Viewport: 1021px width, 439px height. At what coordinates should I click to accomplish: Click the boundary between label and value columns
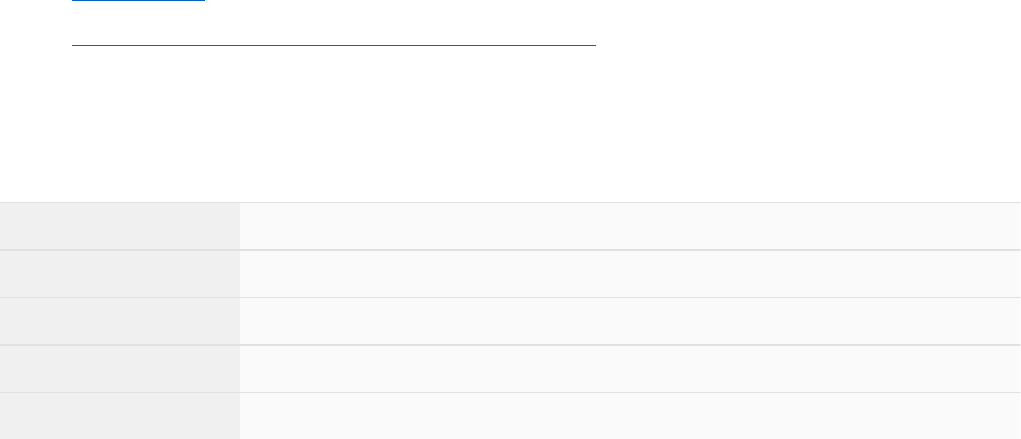pyautogui.click(x=240, y=320)
